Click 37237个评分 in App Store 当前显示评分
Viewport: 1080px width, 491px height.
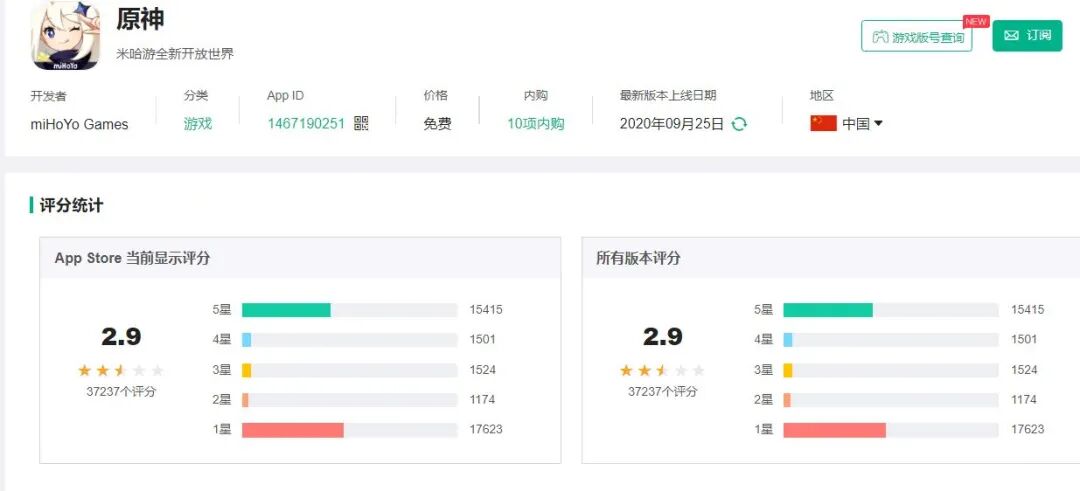click(x=121, y=392)
